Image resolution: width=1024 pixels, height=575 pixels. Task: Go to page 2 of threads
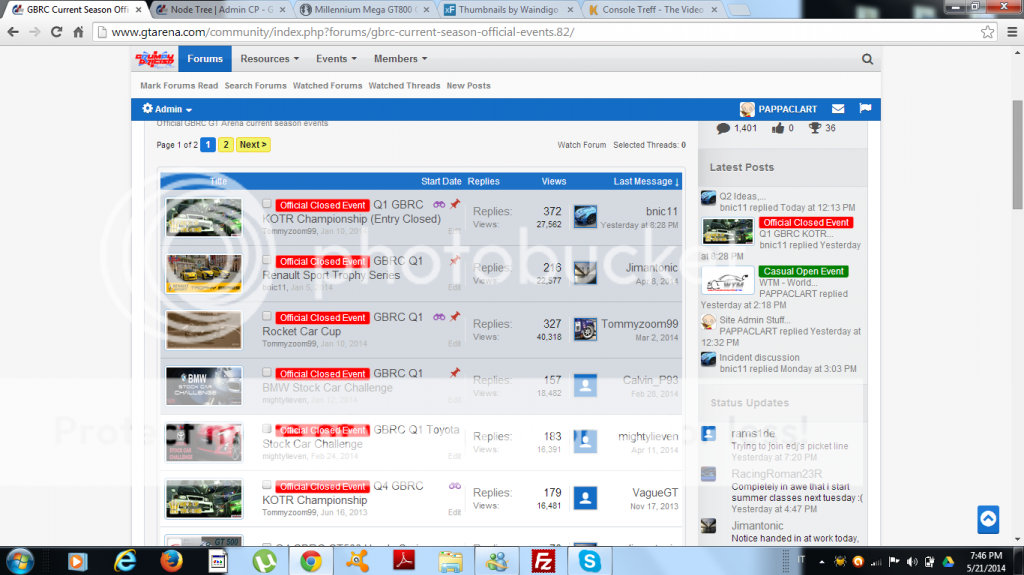(x=226, y=144)
